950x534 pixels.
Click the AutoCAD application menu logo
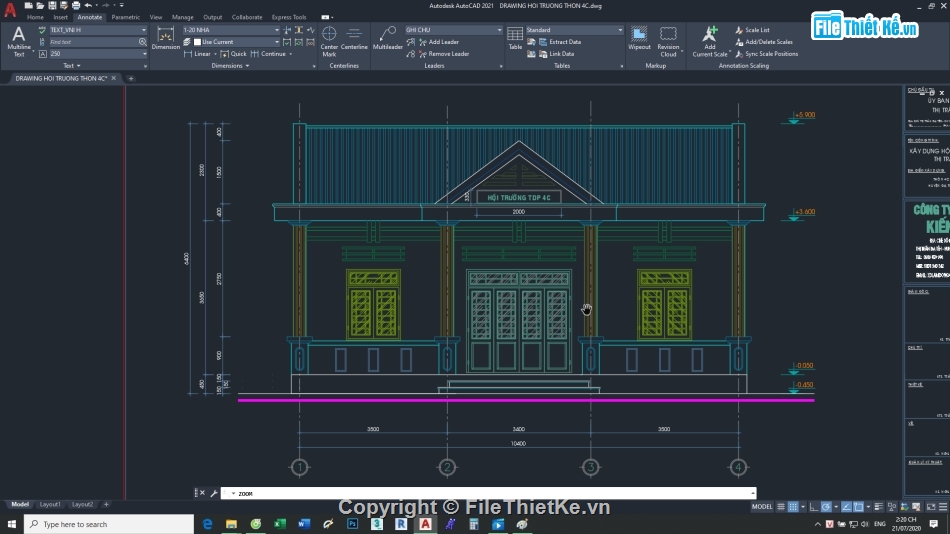point(10,9)
